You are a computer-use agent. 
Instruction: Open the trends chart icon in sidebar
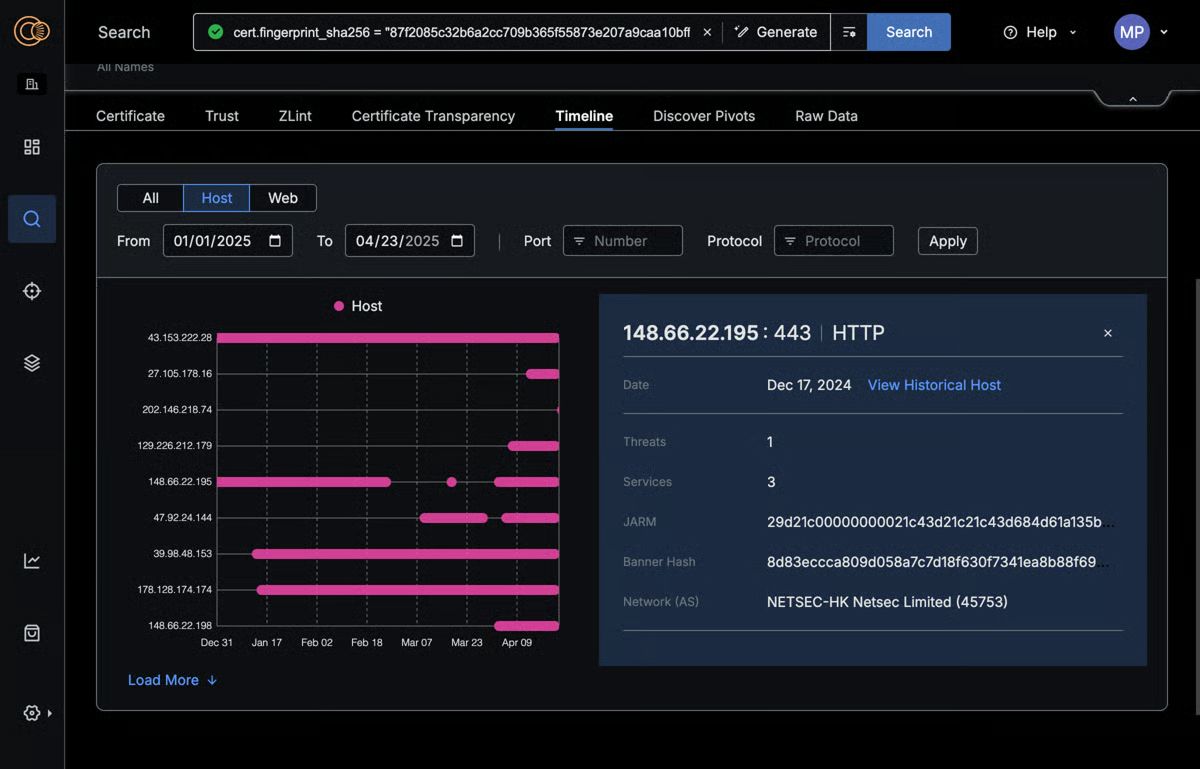(31, 561)
